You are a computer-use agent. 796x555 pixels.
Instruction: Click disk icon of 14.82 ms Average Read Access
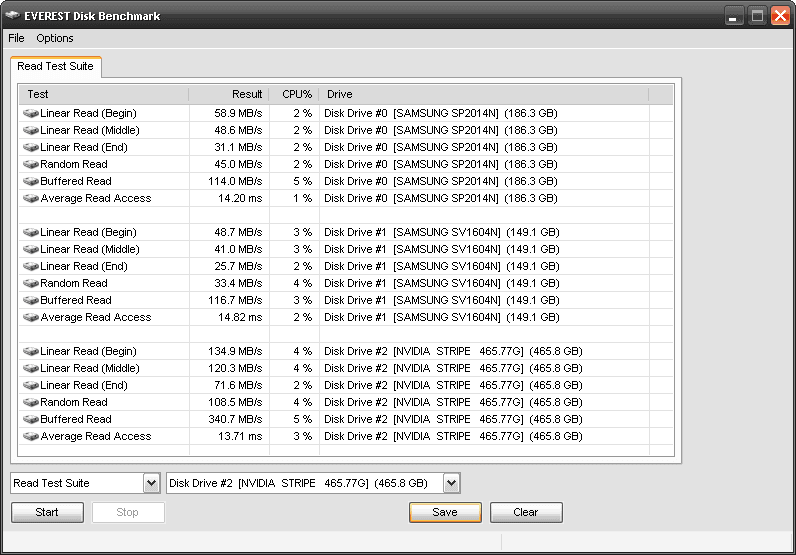pos(31,317)
